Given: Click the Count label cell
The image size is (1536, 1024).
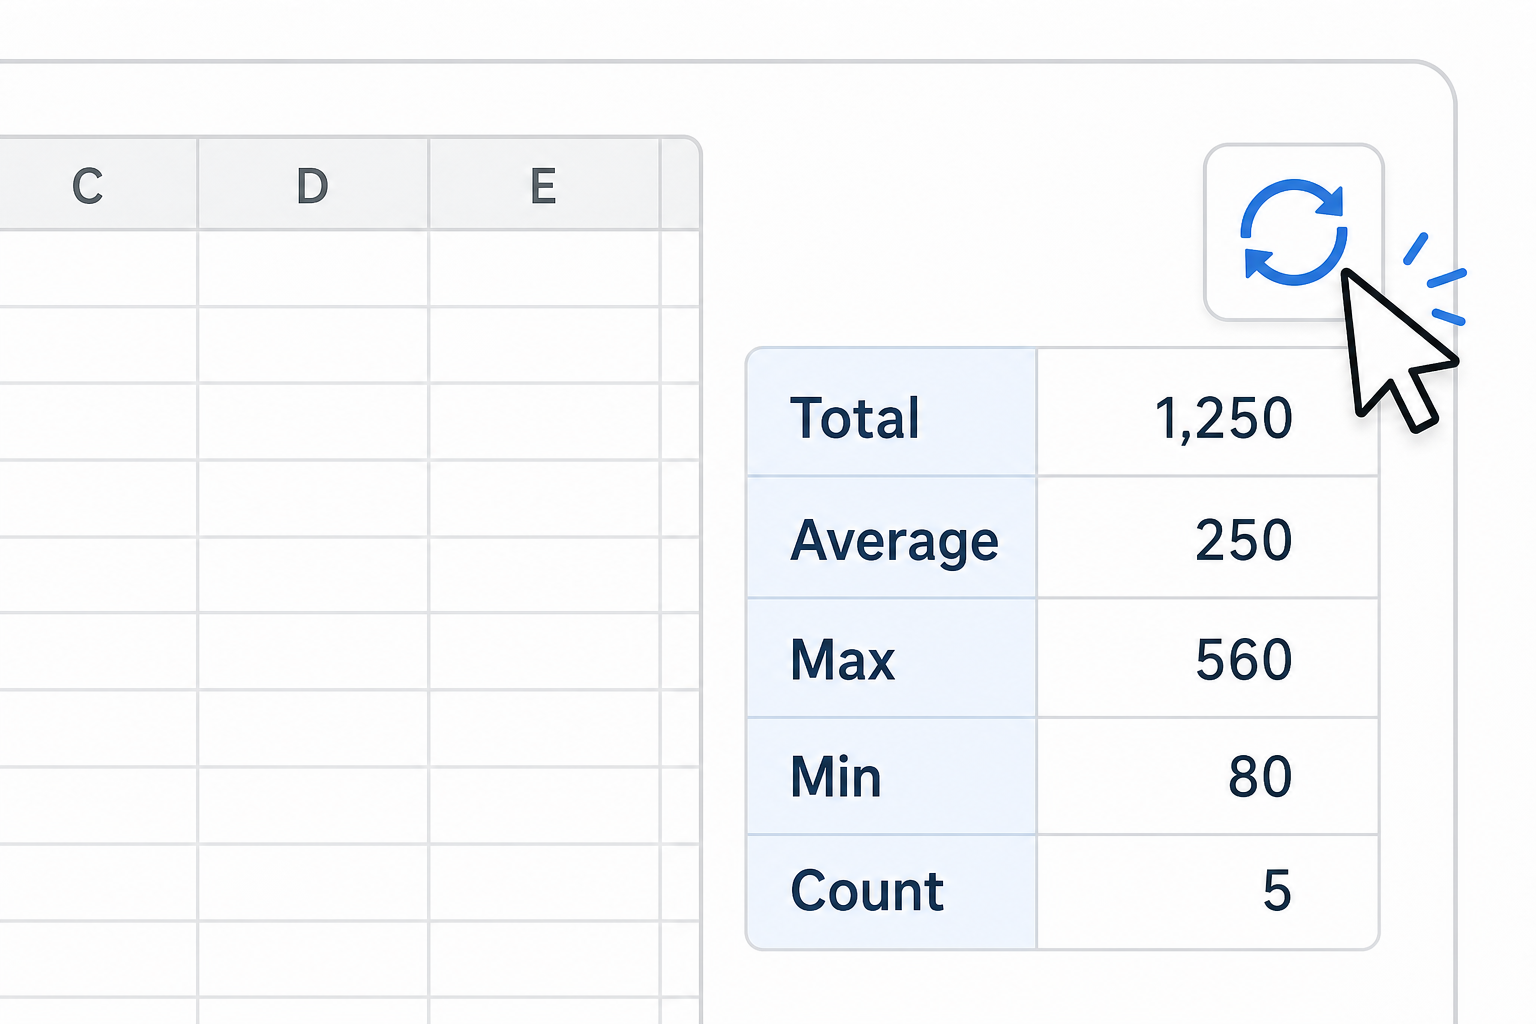Looking at the screenshot, I should pos(892,892).
